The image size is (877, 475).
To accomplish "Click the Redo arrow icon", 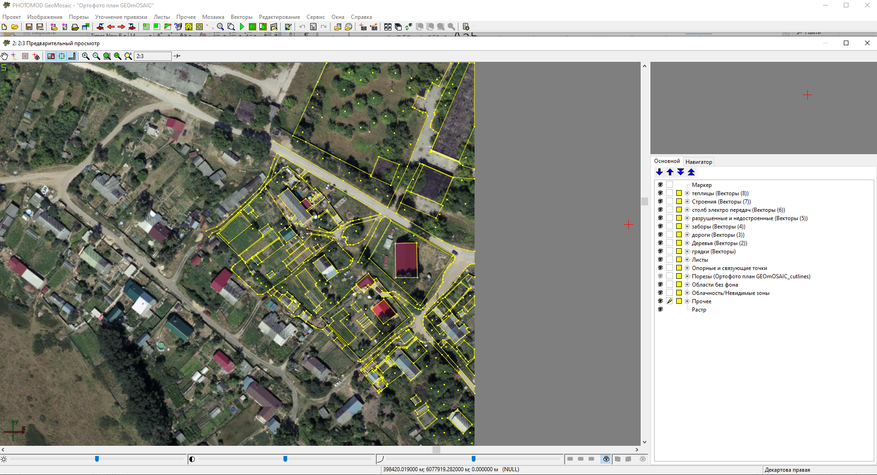I will pyautogui.click(x=323, y=27).
